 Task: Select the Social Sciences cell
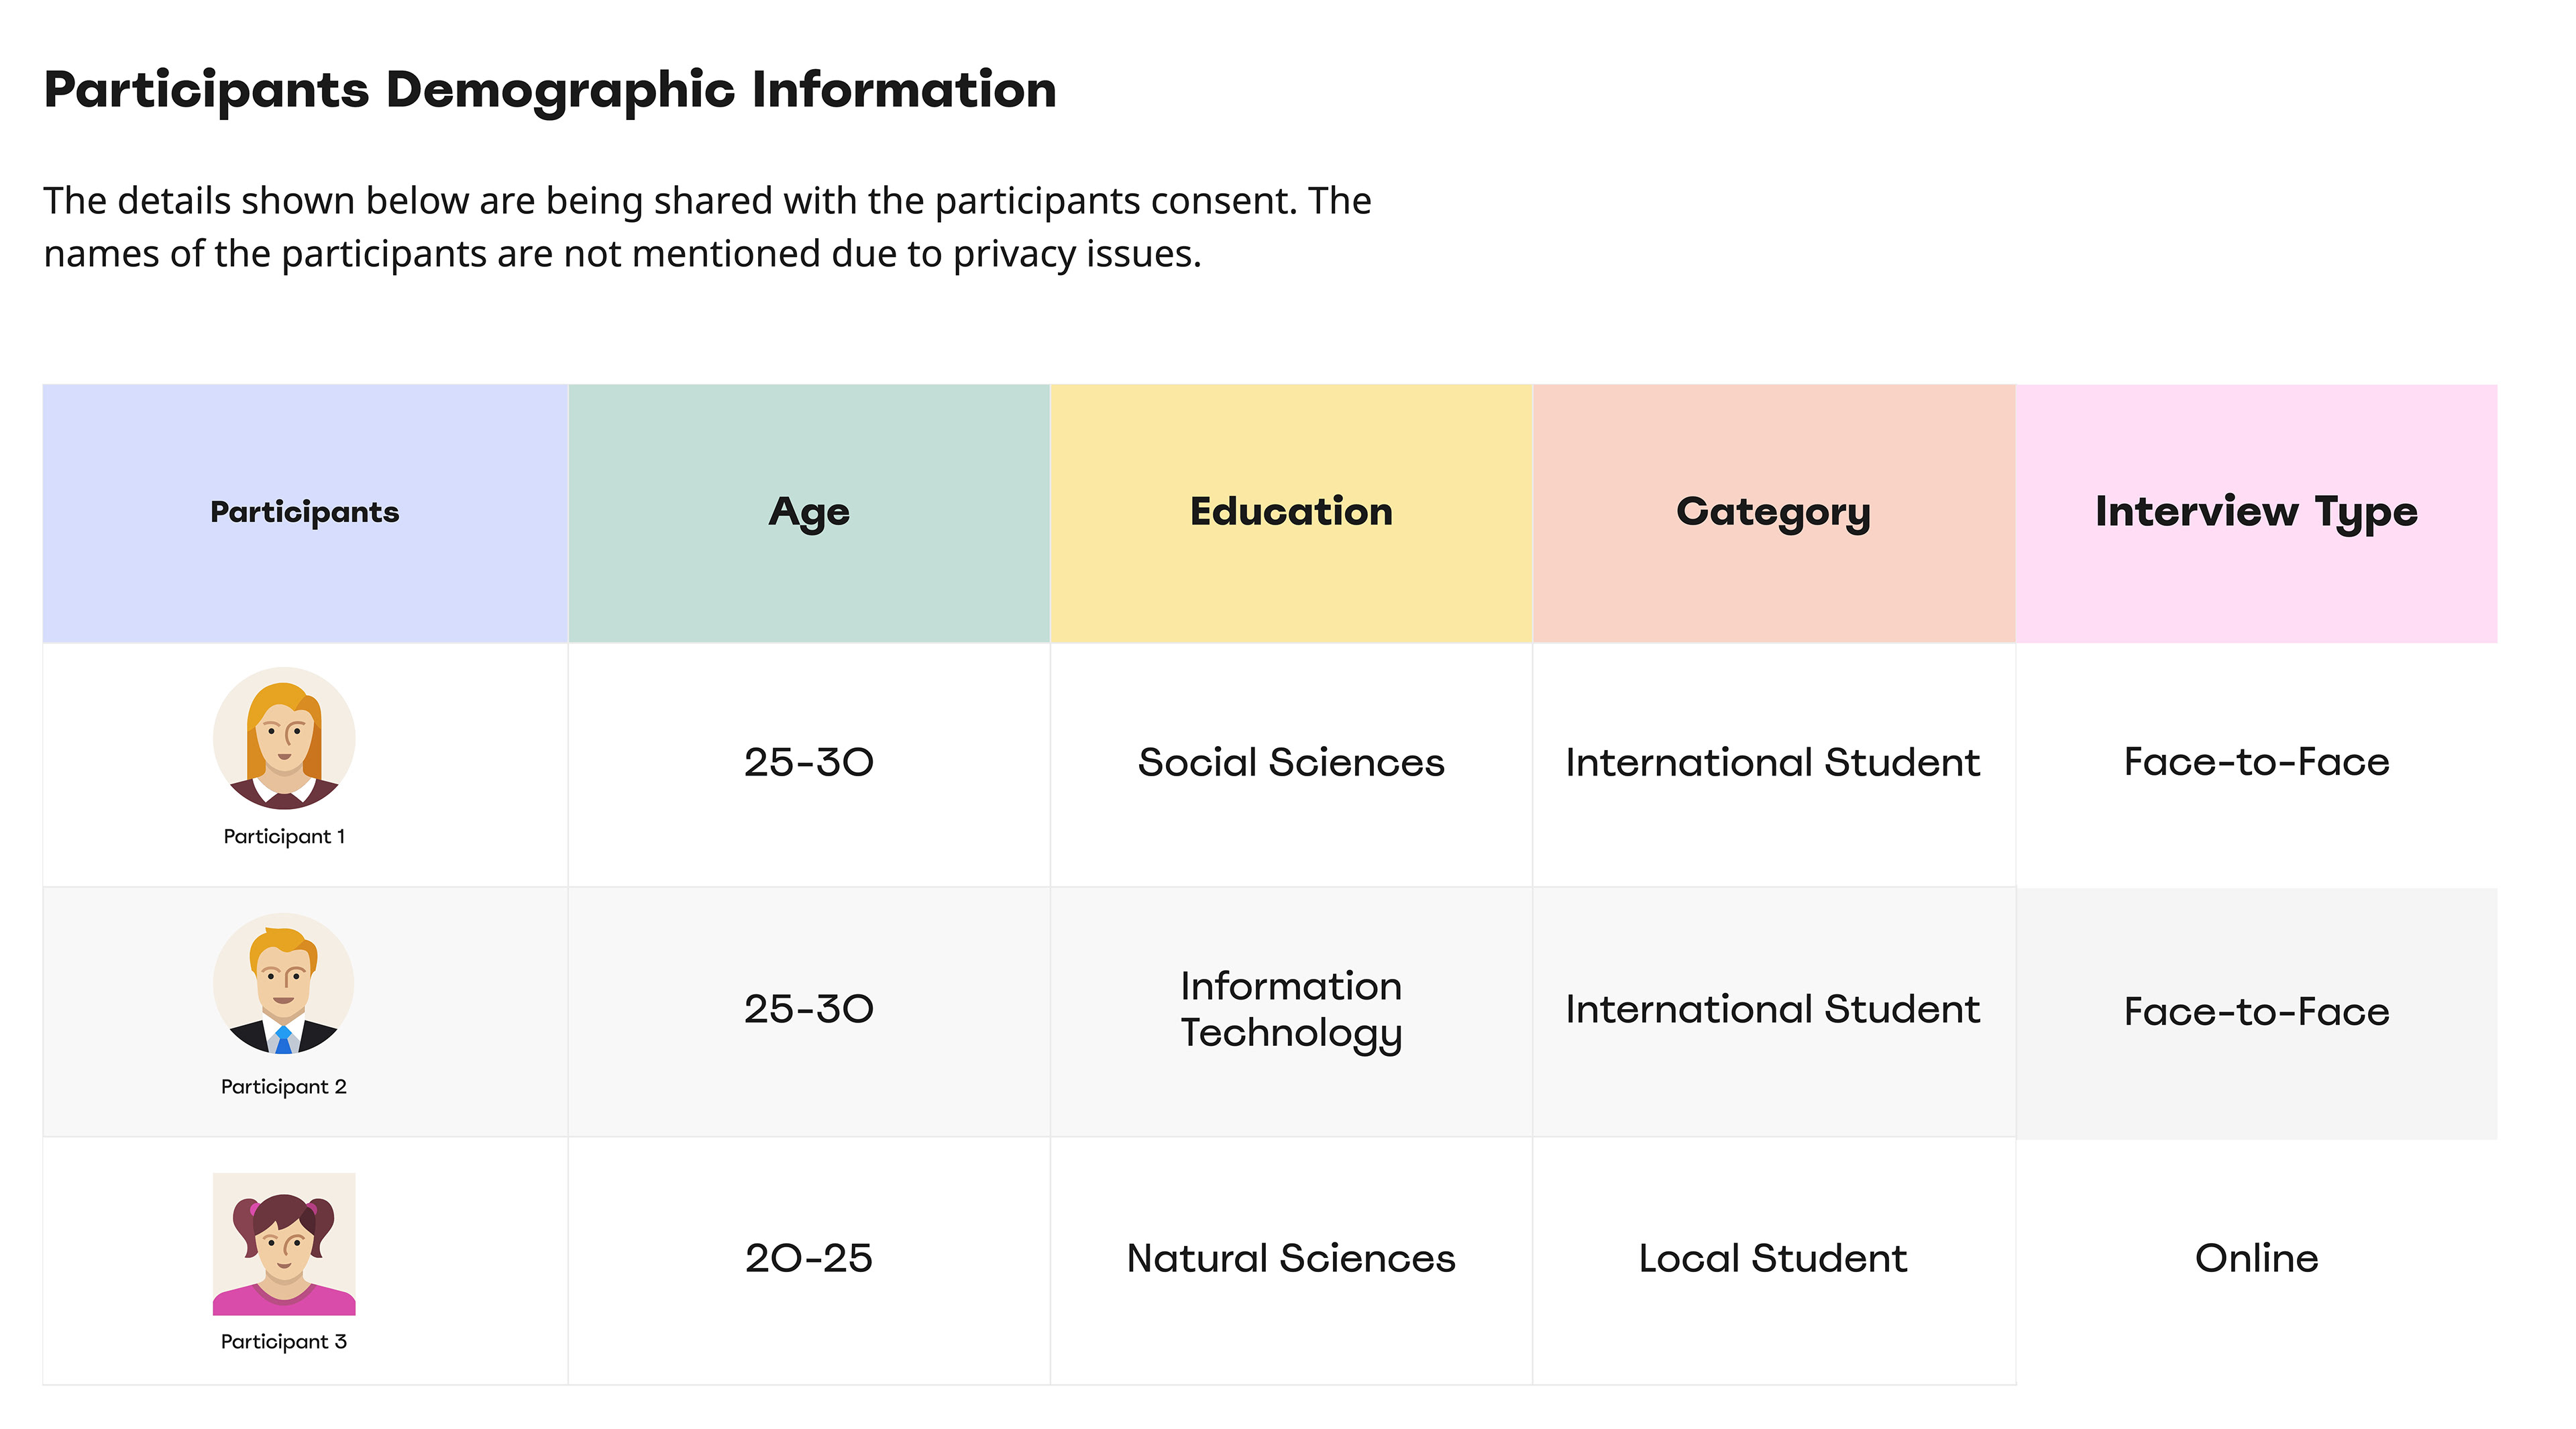click(x=1291, y=764)
